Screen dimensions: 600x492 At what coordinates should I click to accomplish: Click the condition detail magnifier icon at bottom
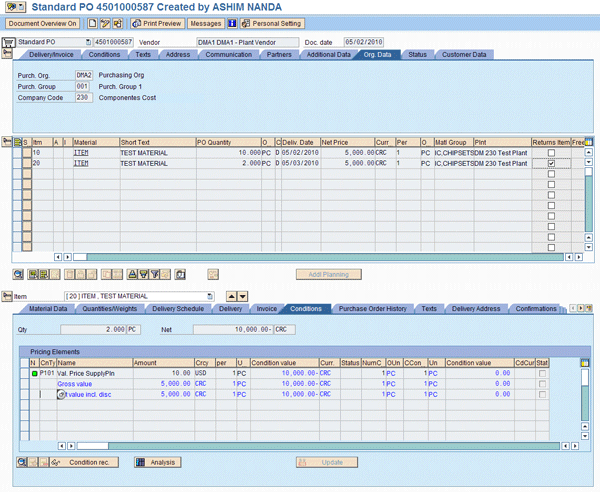pyautogui.click(x=22, y=462)
